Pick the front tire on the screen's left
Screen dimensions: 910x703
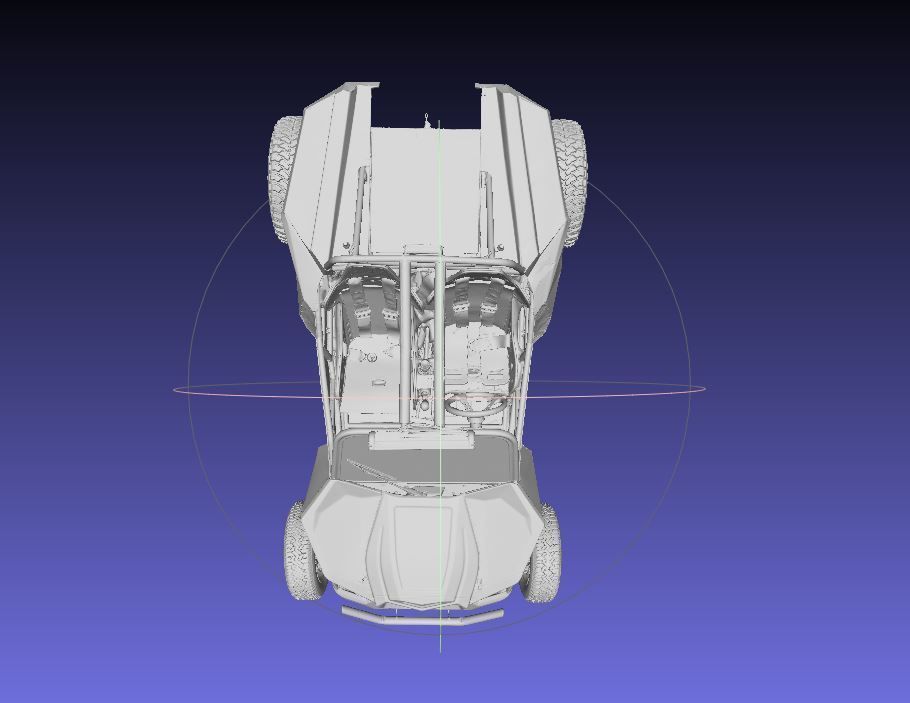[302, 551]
